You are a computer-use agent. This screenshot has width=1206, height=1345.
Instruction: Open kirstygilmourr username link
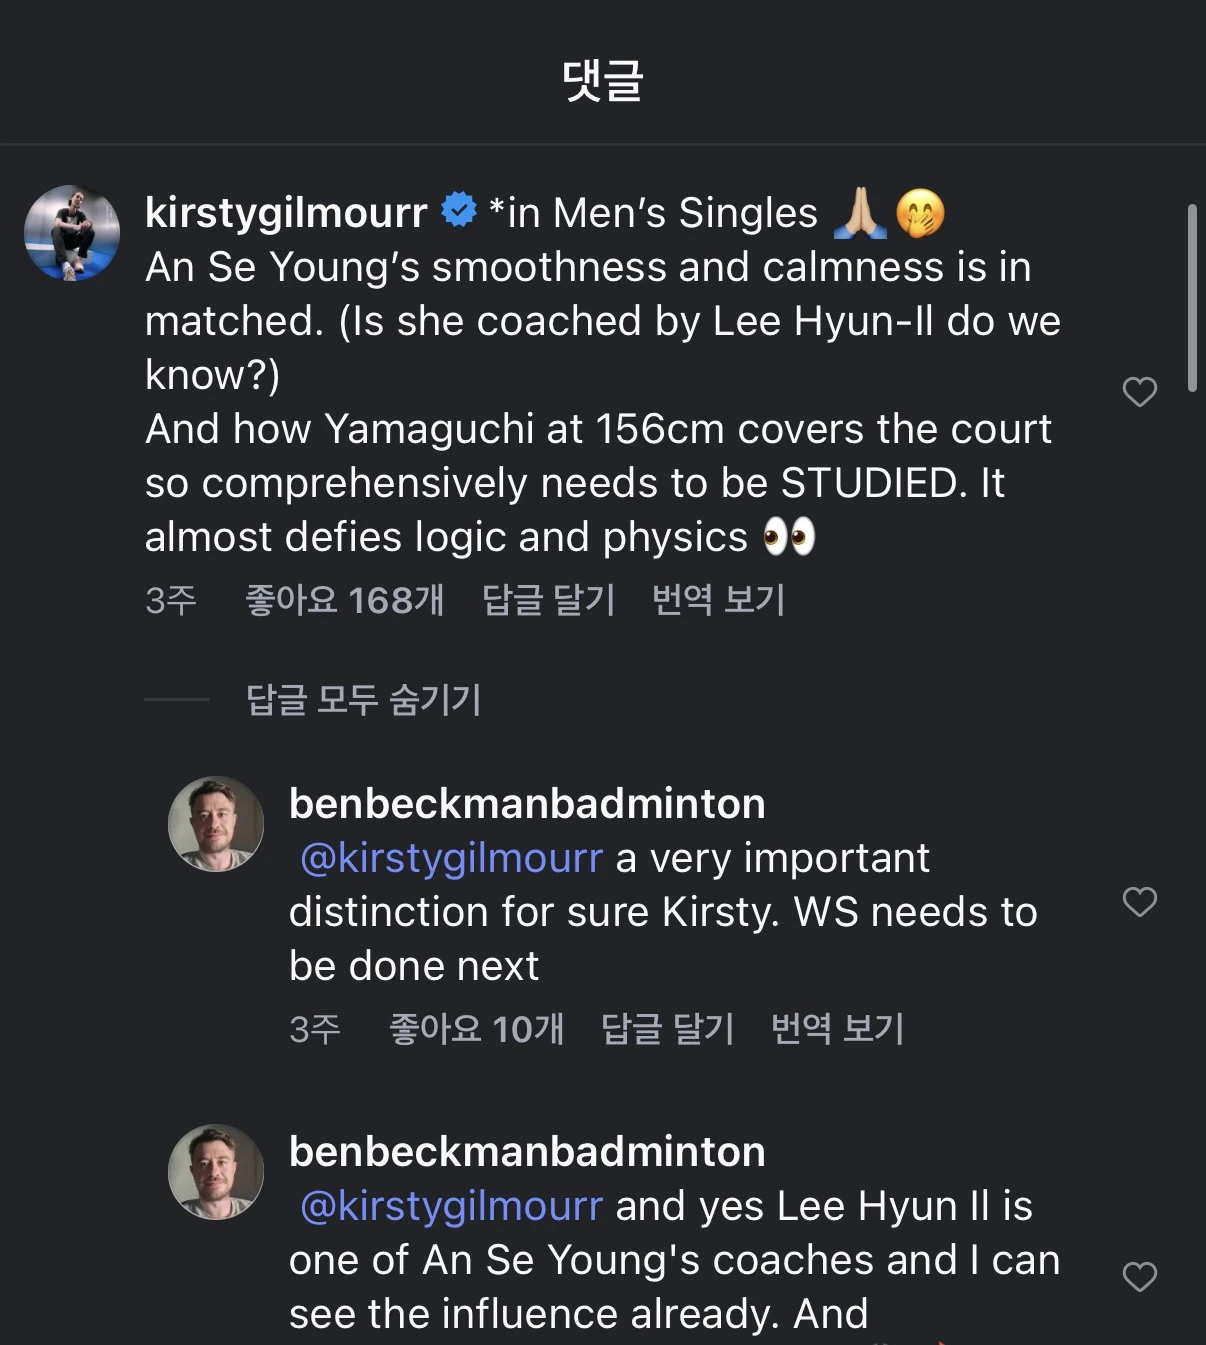pos(286,212)
